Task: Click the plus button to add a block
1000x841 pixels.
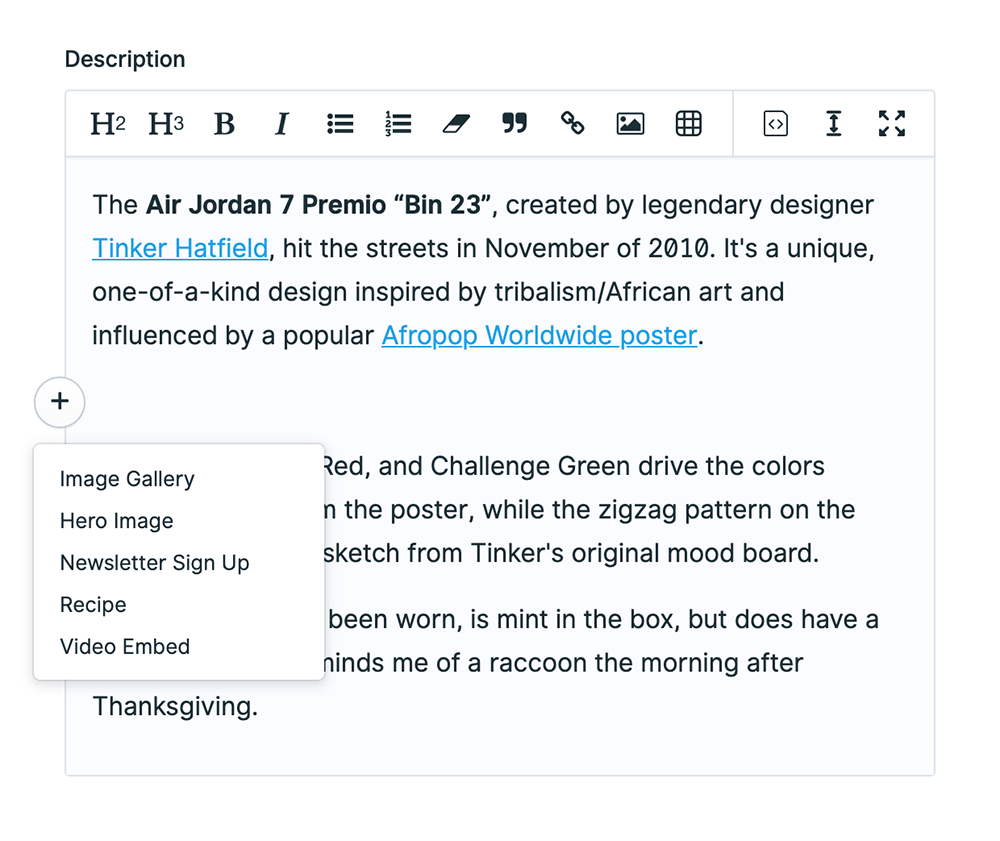Action: (x=59, y=402)
